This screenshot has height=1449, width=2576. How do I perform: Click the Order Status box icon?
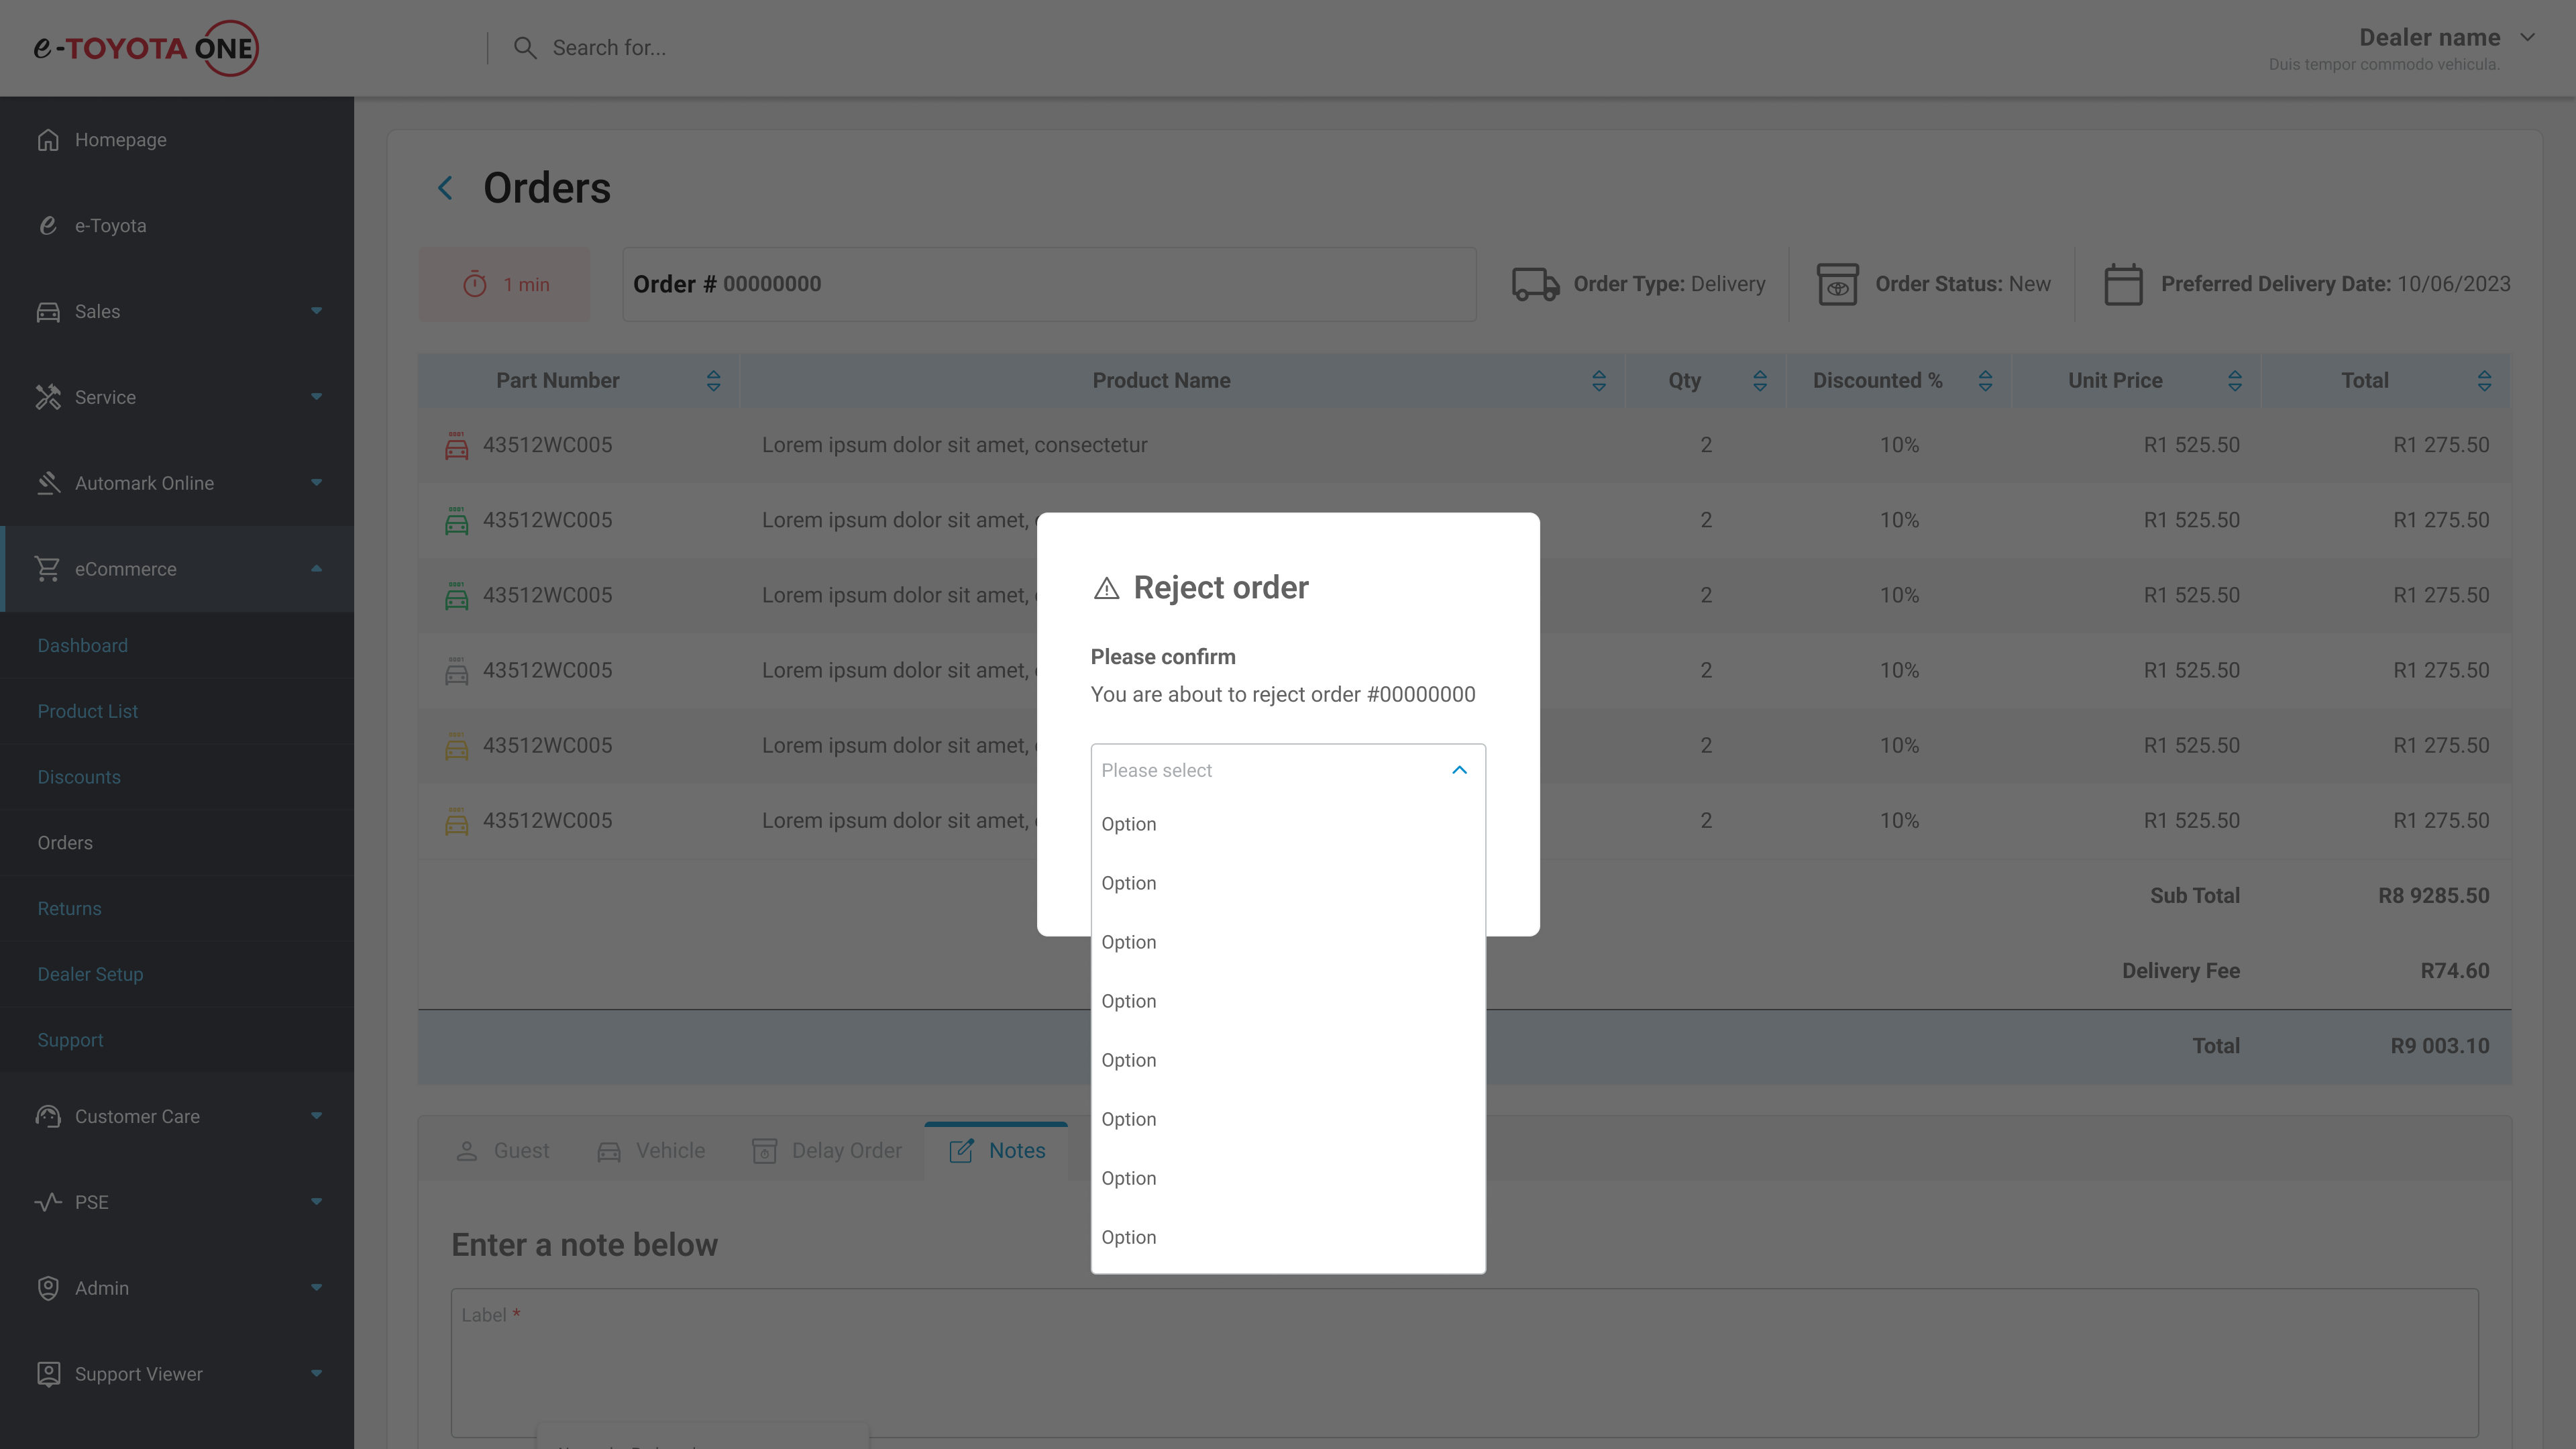tap(1837, 284)
